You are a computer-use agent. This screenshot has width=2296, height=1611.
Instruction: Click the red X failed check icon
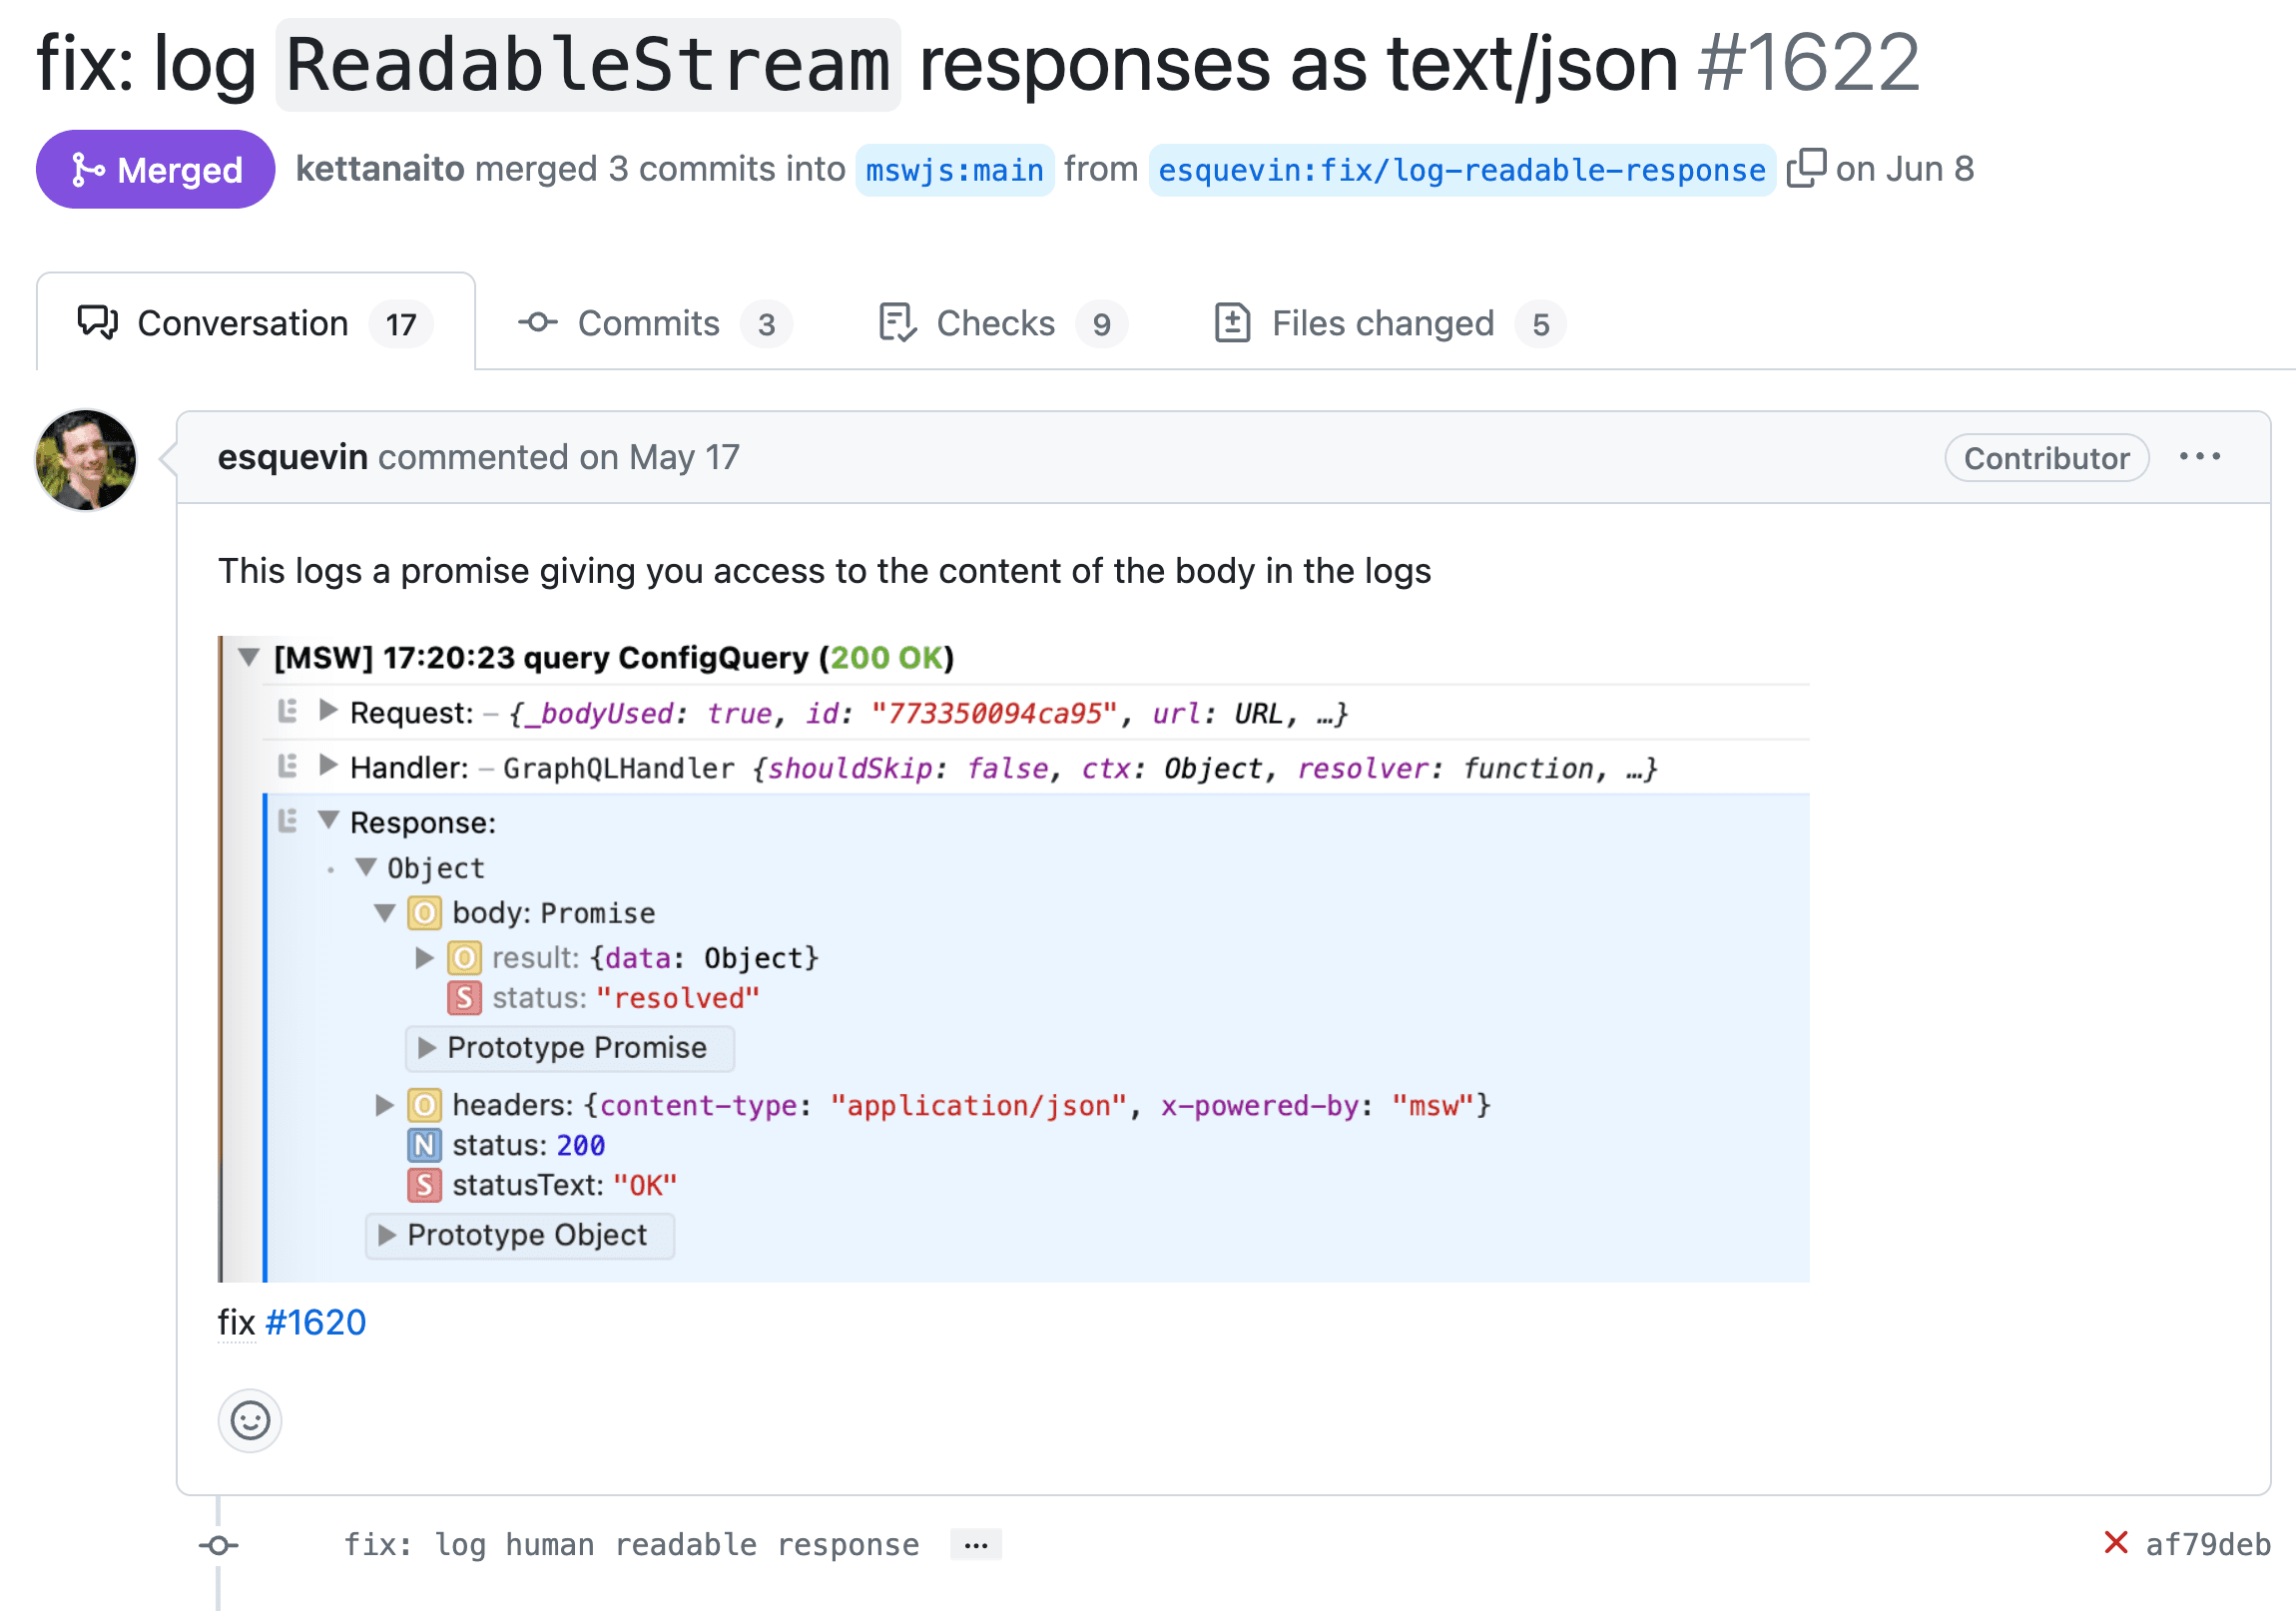click(2116, 1543)
